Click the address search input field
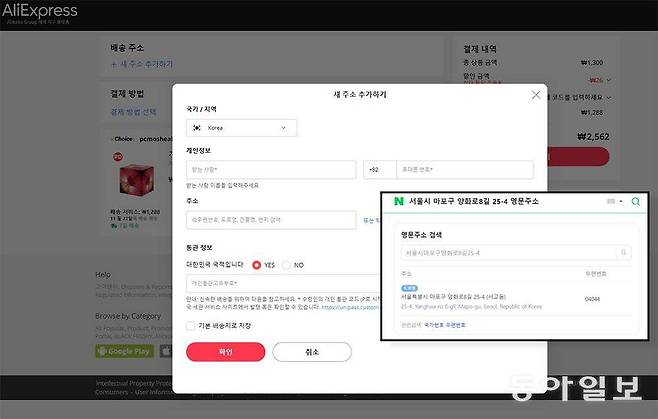658x419 pixels. point(271,220)
